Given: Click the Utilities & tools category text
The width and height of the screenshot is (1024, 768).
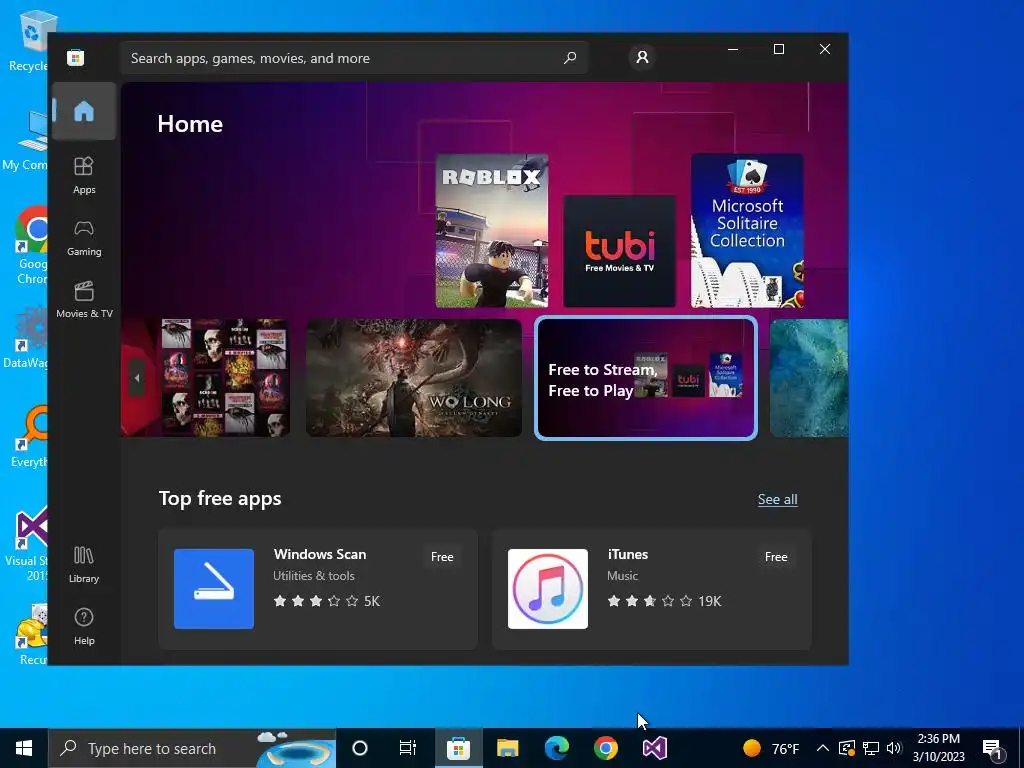Looking at the screenshot, I should coord(313,576).
